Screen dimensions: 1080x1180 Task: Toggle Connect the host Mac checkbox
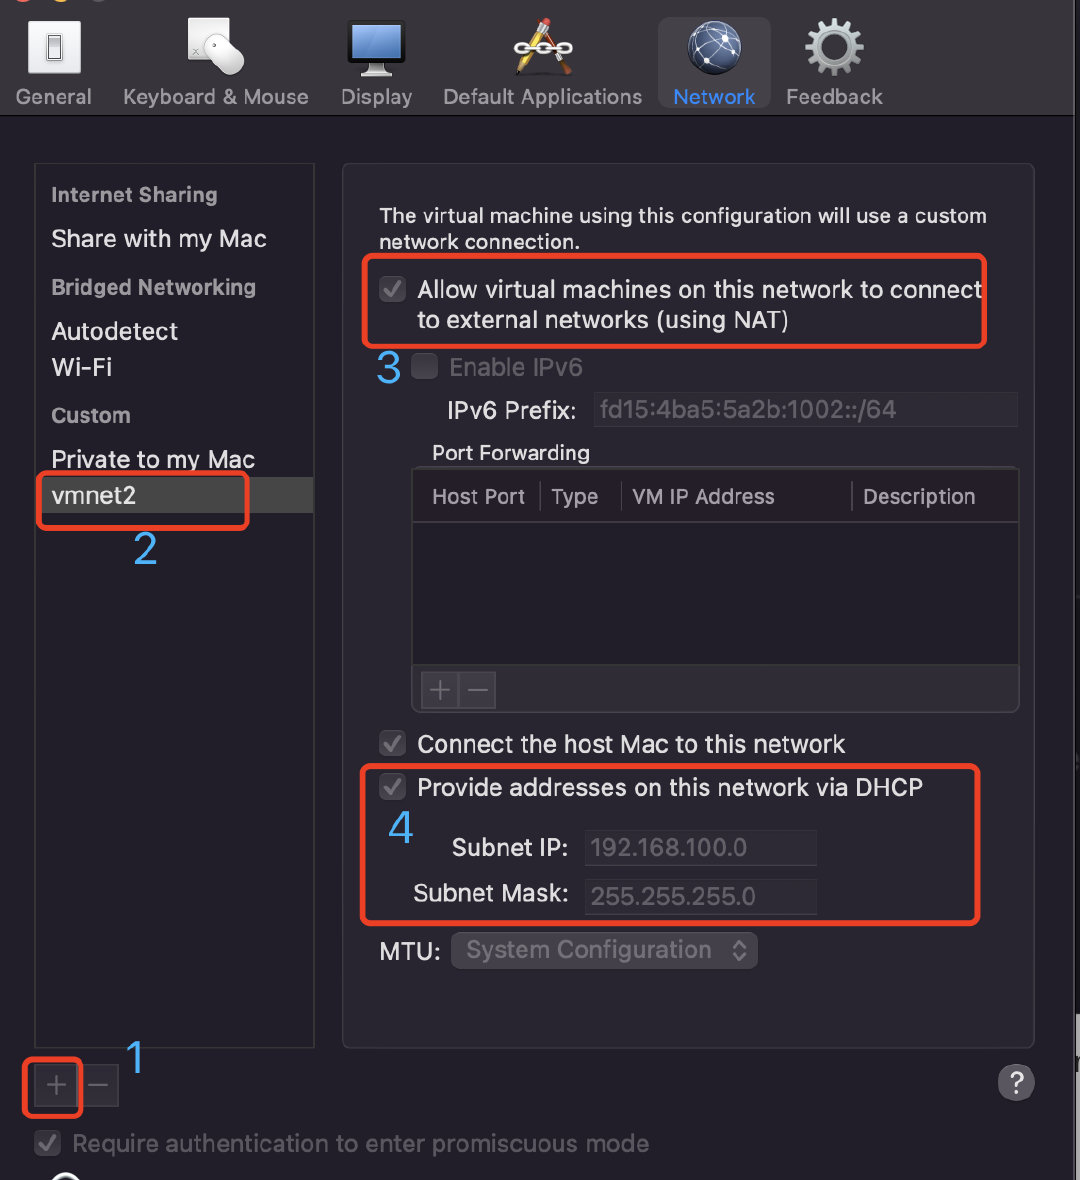392,744
